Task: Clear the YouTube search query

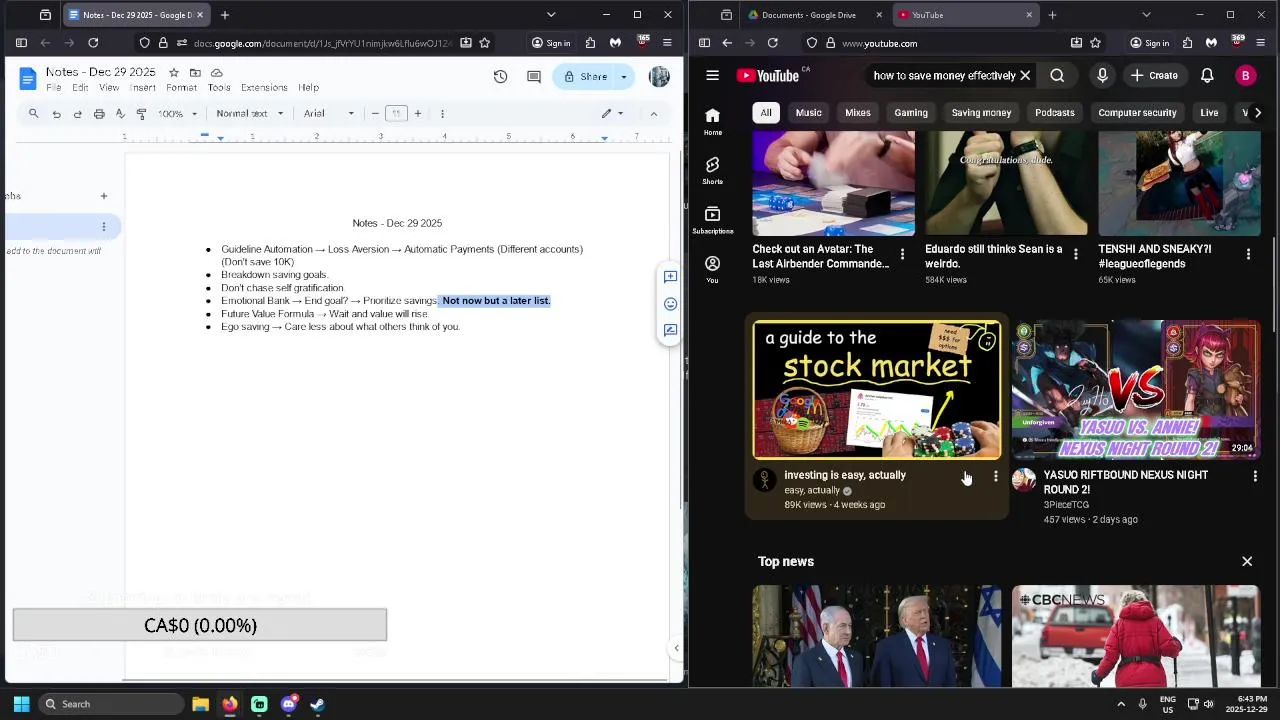Action: (x=1025, y=75)
